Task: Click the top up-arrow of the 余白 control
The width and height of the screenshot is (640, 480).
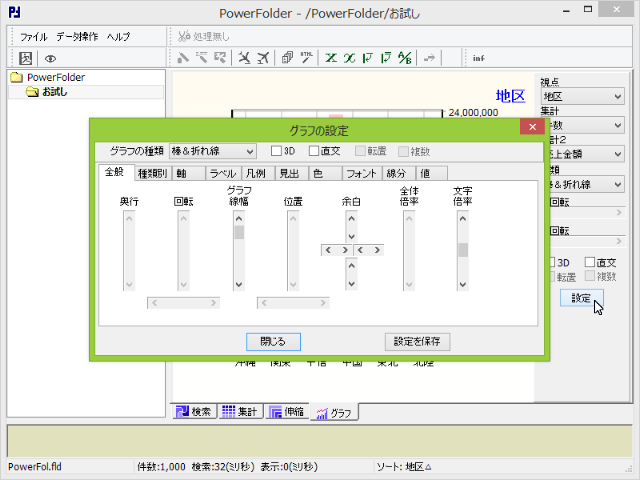Action: [x=351, y=218]
